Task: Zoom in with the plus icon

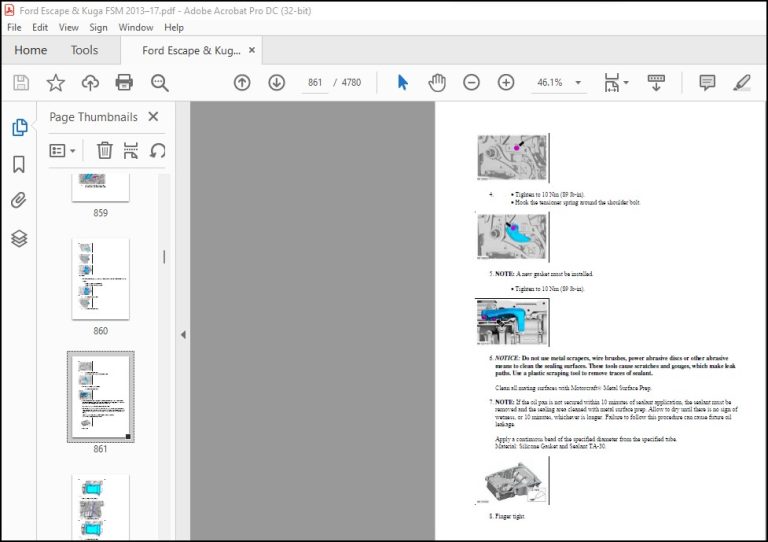Action: tap(506, 82)
